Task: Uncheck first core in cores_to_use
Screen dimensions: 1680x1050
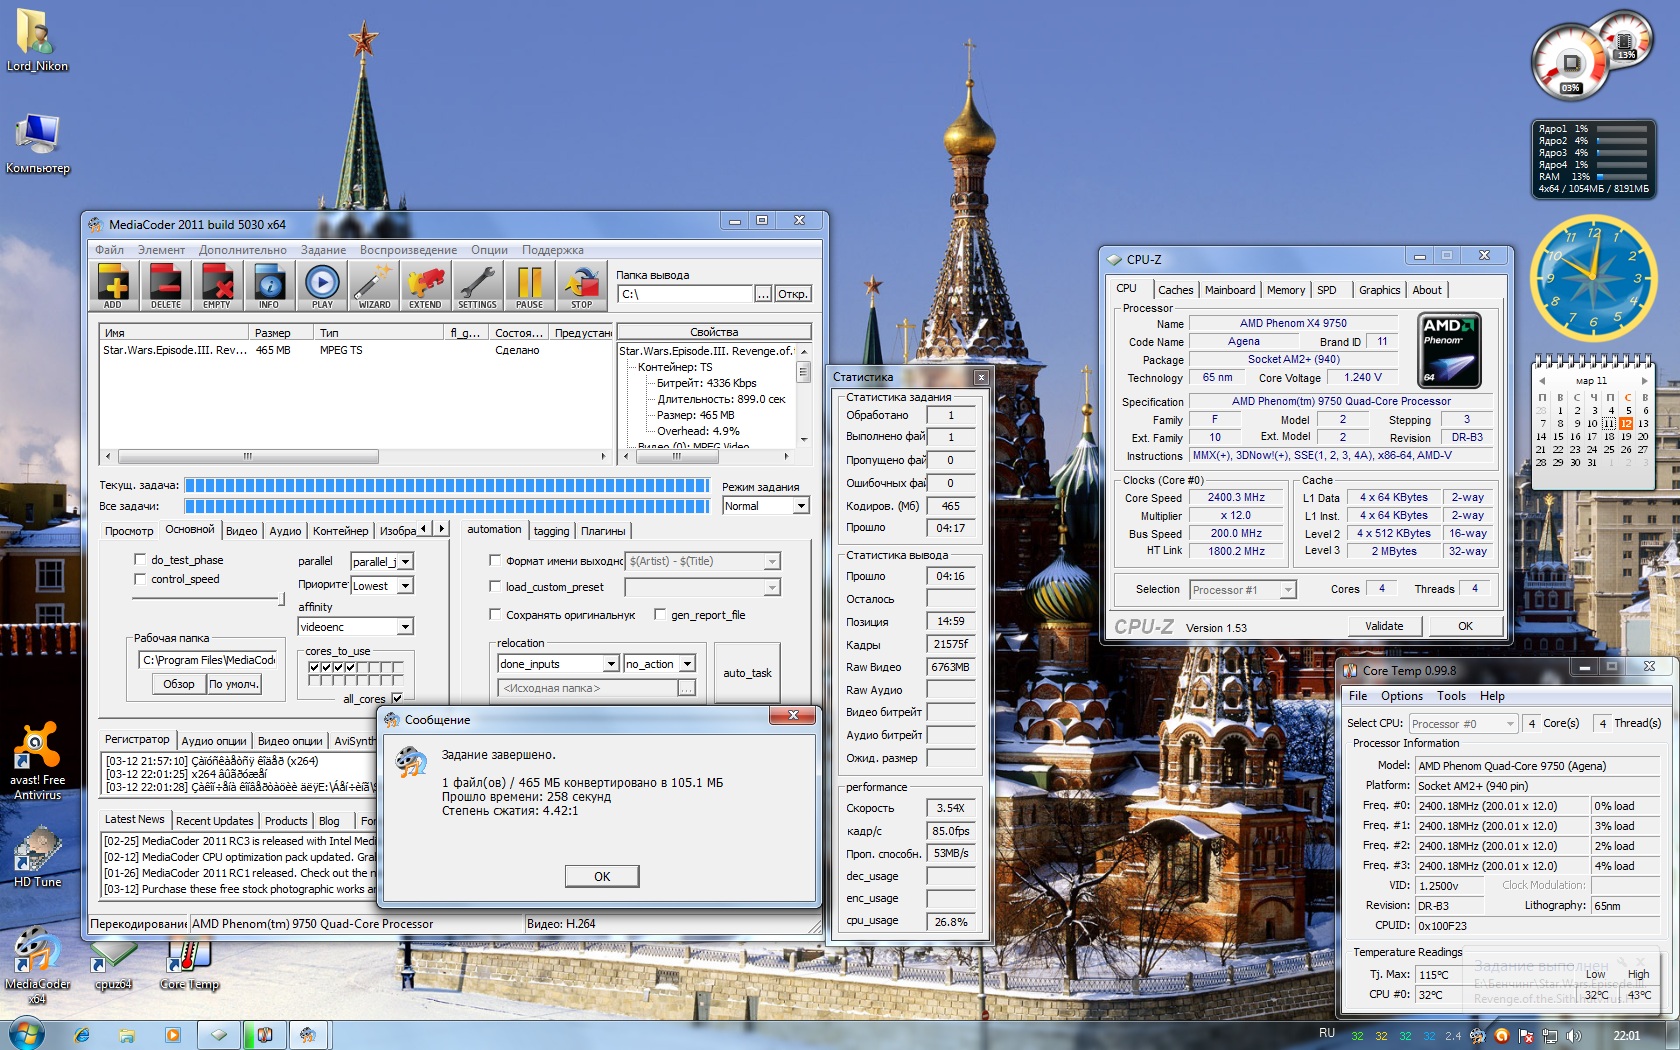Action: tap(314, 667)
